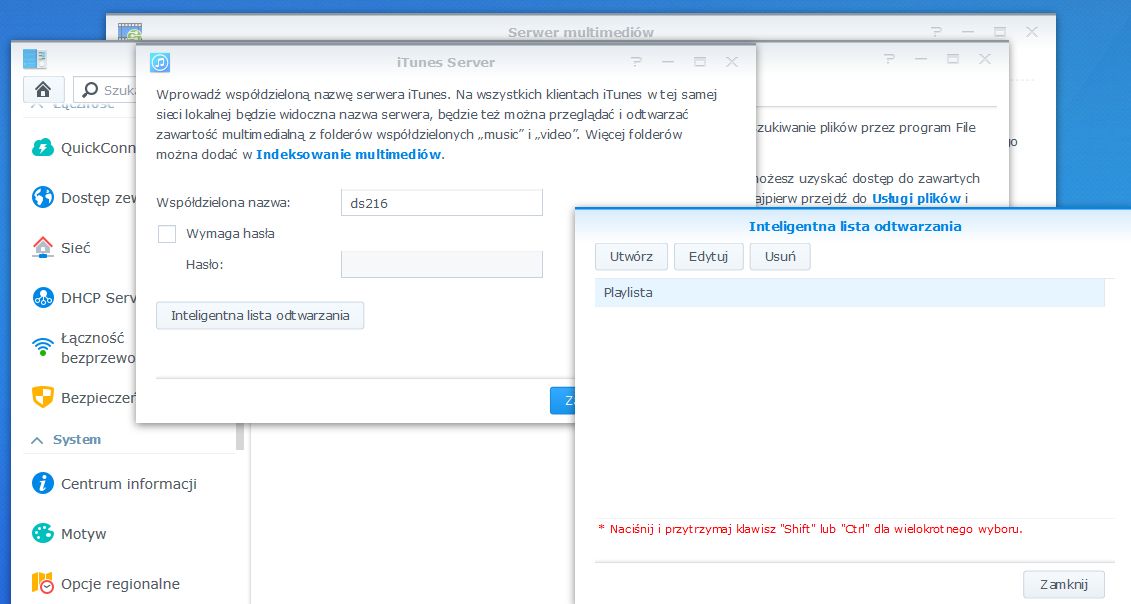Screen dimensions: 1131x604
Task: Open Opcje regionalne sidebar entry
Action: tap(120, 584)
